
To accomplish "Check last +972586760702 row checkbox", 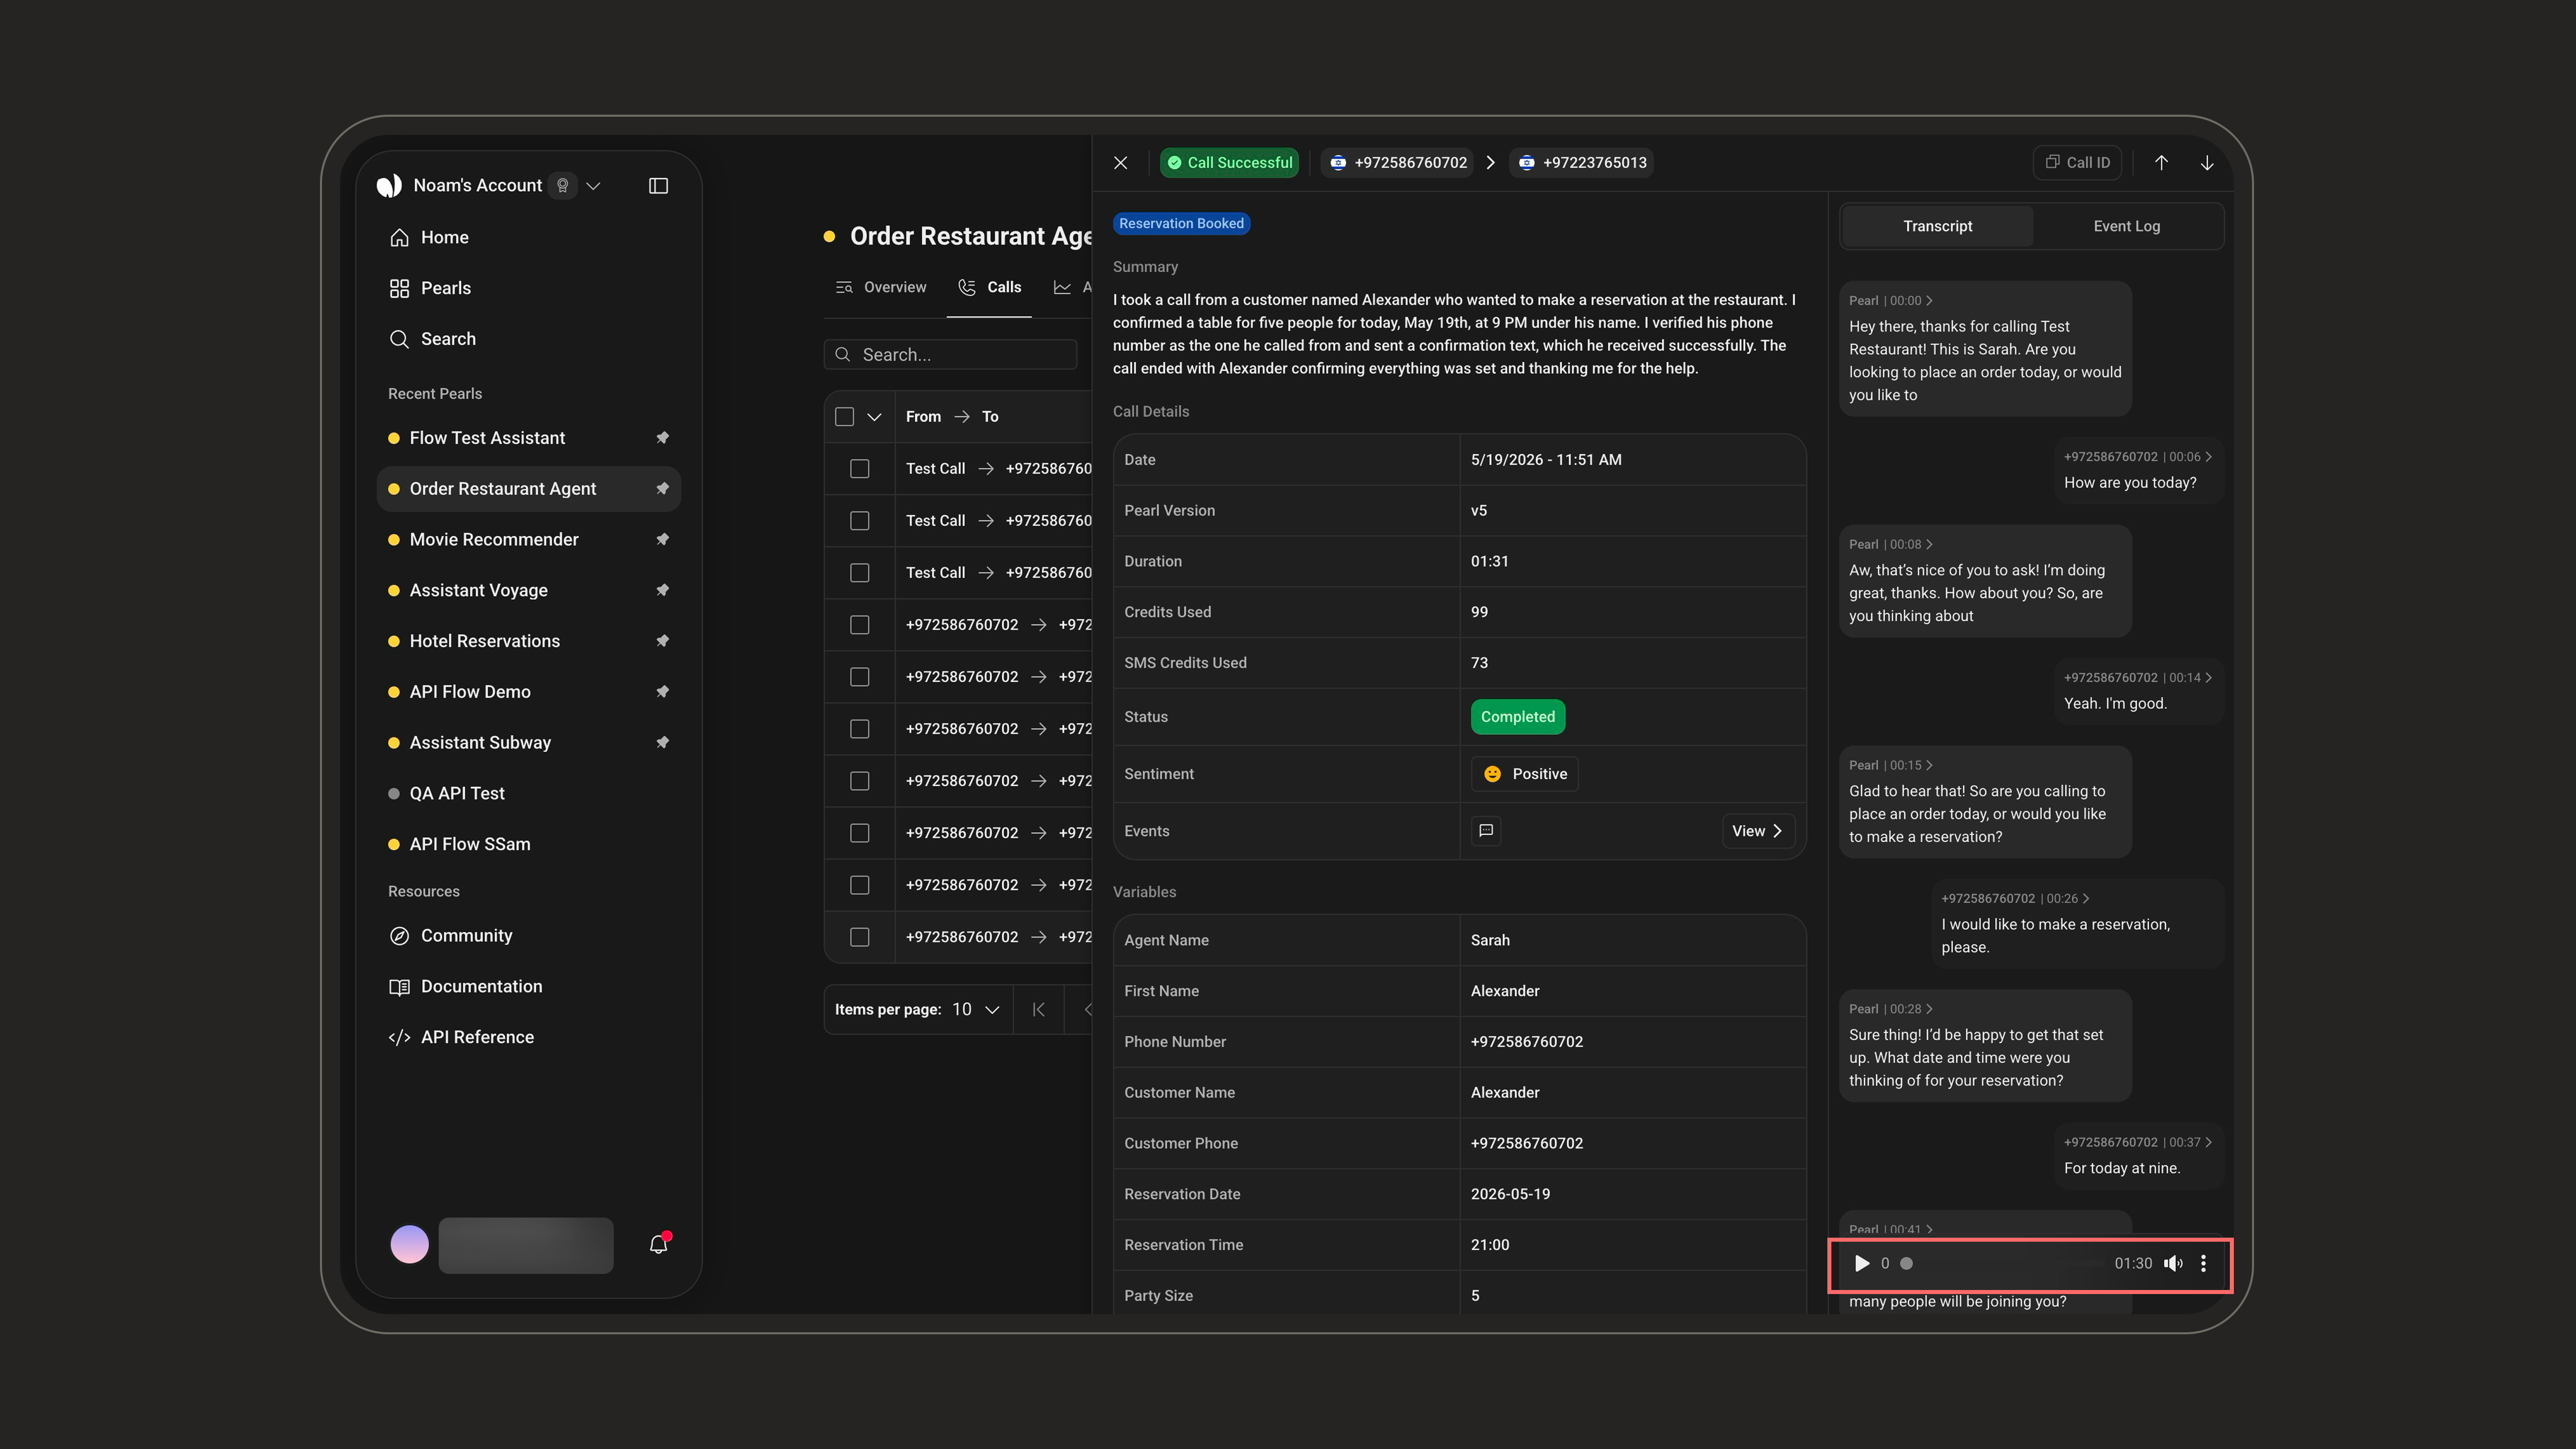I will pyautogui.click(x=860, y=937).
